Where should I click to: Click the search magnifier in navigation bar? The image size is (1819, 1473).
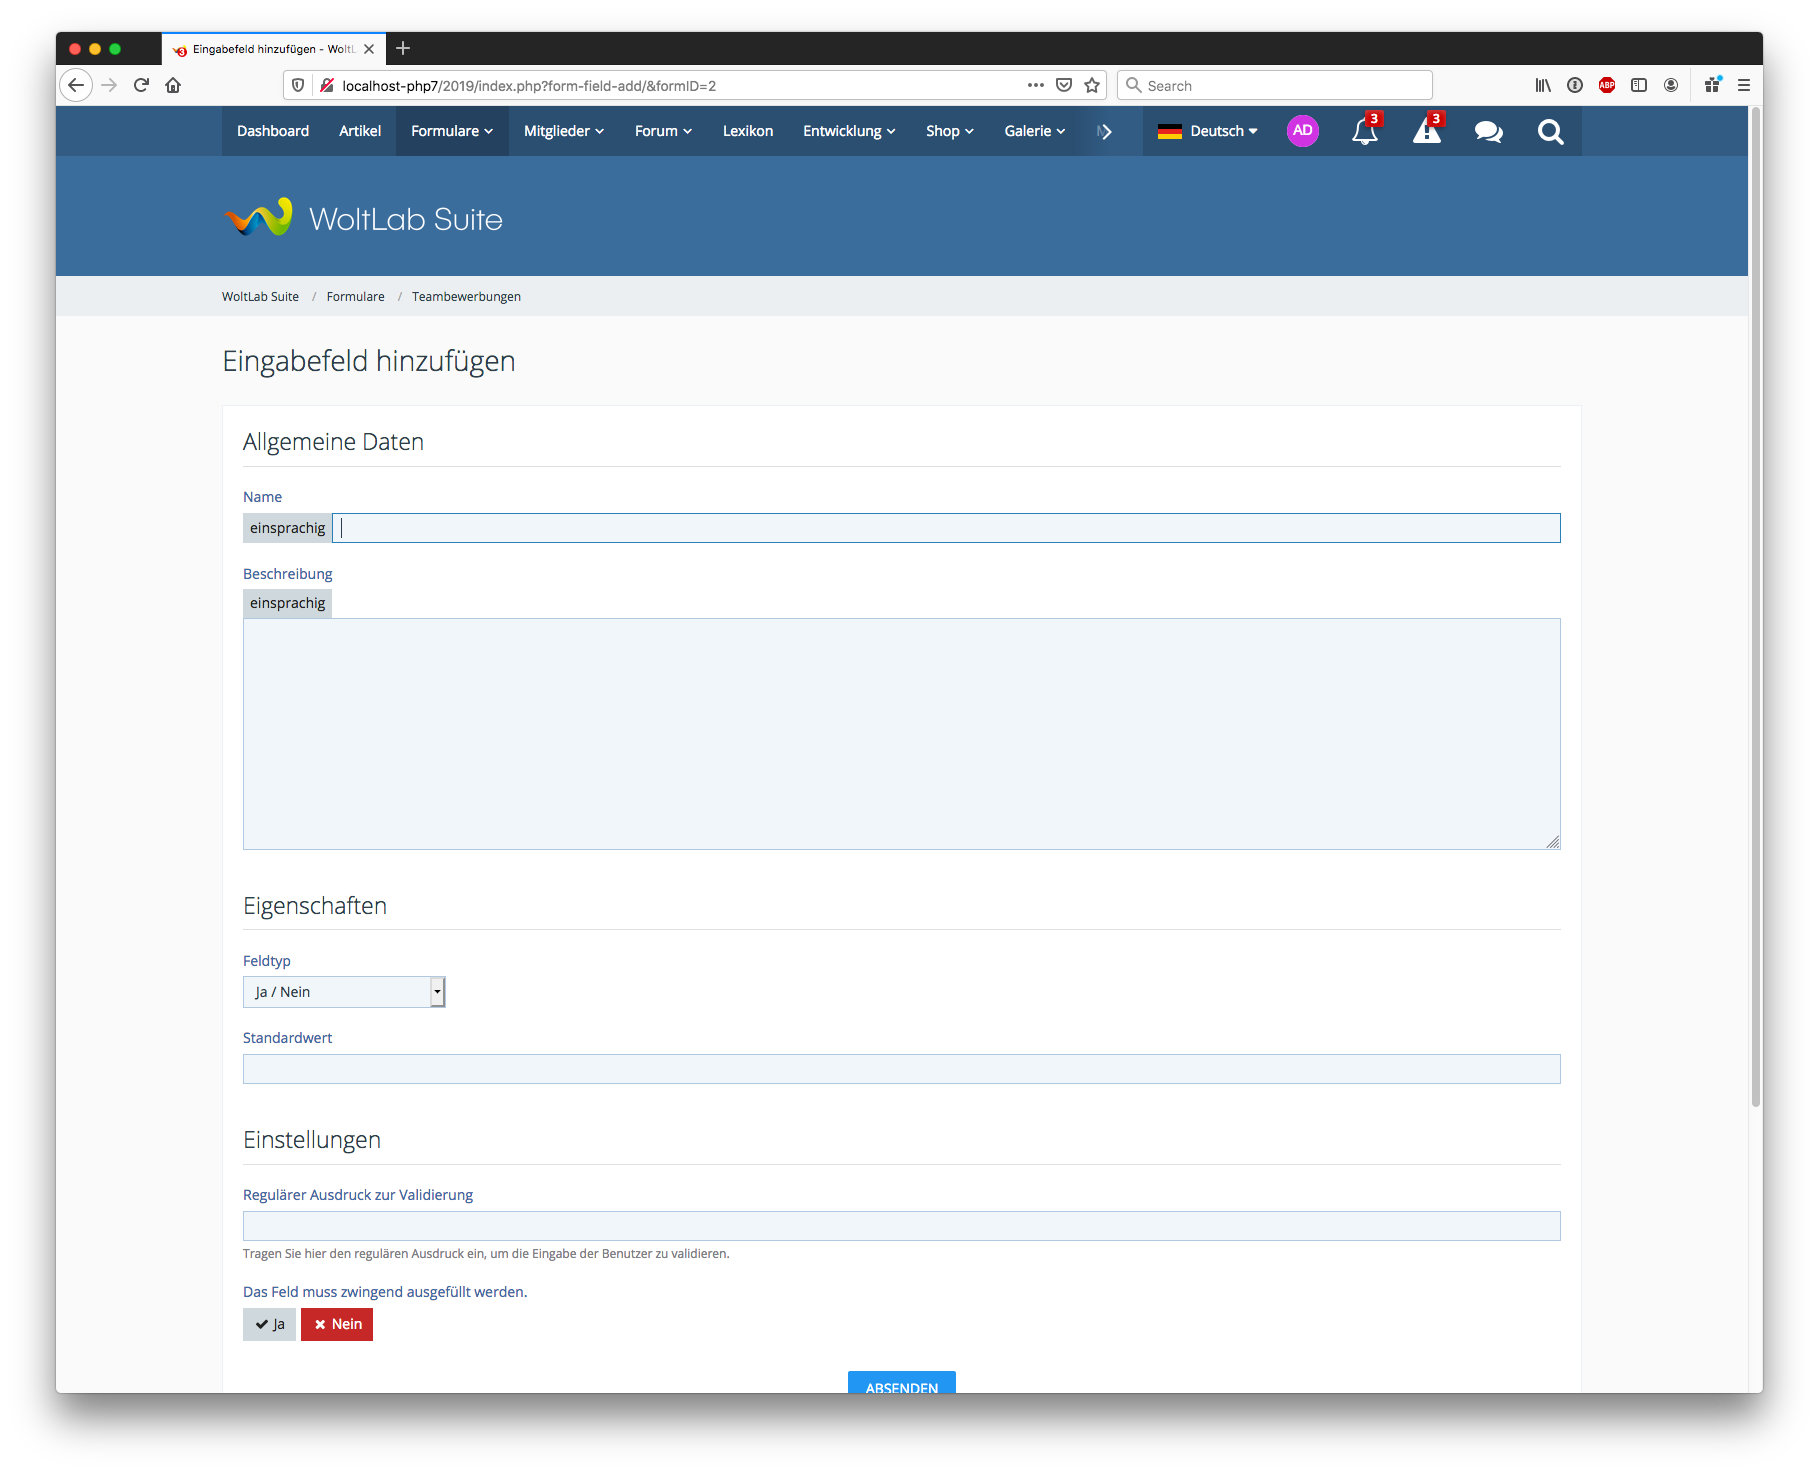pyautogui.click(x=1550, y=132)
